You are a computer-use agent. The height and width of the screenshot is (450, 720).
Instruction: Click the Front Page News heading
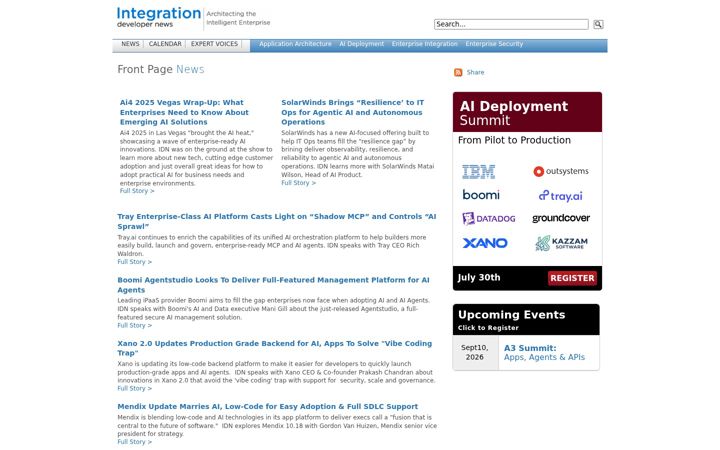click(x=161, y=69)
